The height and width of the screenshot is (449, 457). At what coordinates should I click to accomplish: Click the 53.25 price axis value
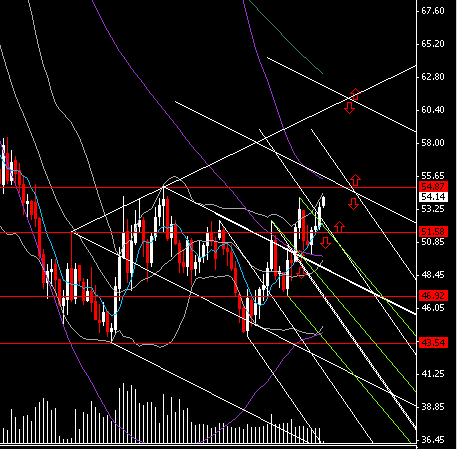tap(433, 209)
